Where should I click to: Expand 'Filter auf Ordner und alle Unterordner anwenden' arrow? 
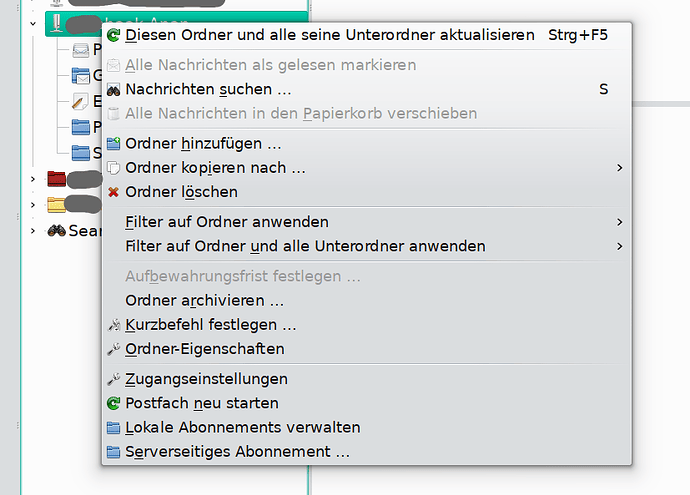[x=620, y=246]
